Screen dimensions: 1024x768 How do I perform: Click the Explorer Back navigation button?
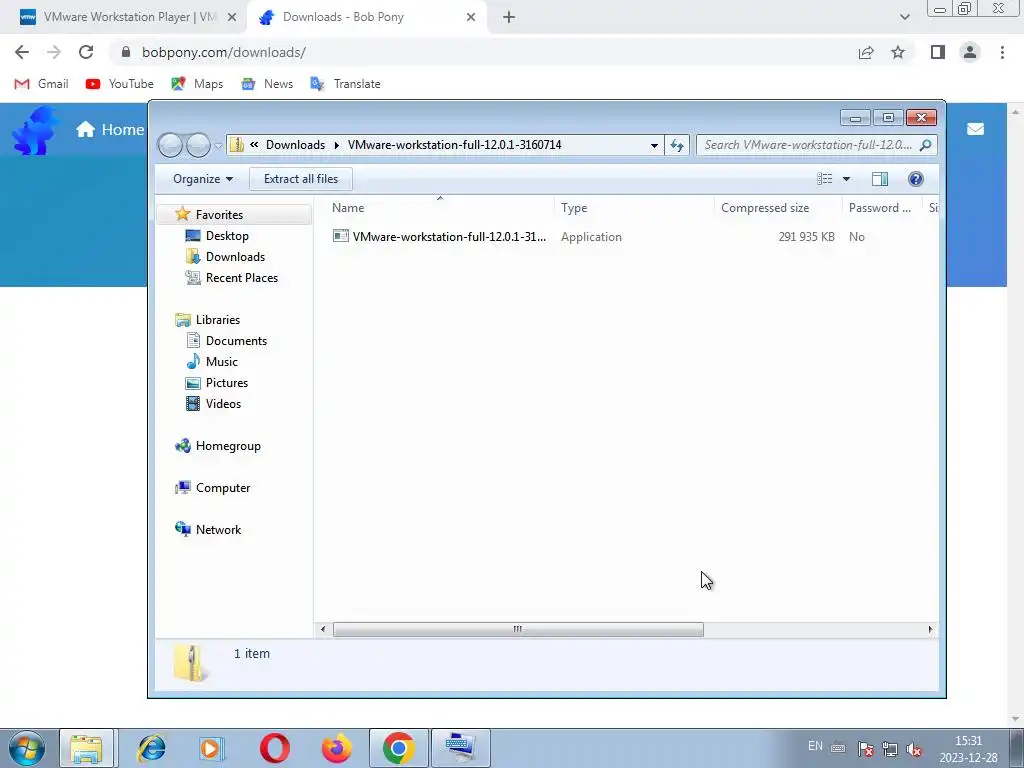coord(170,145)
